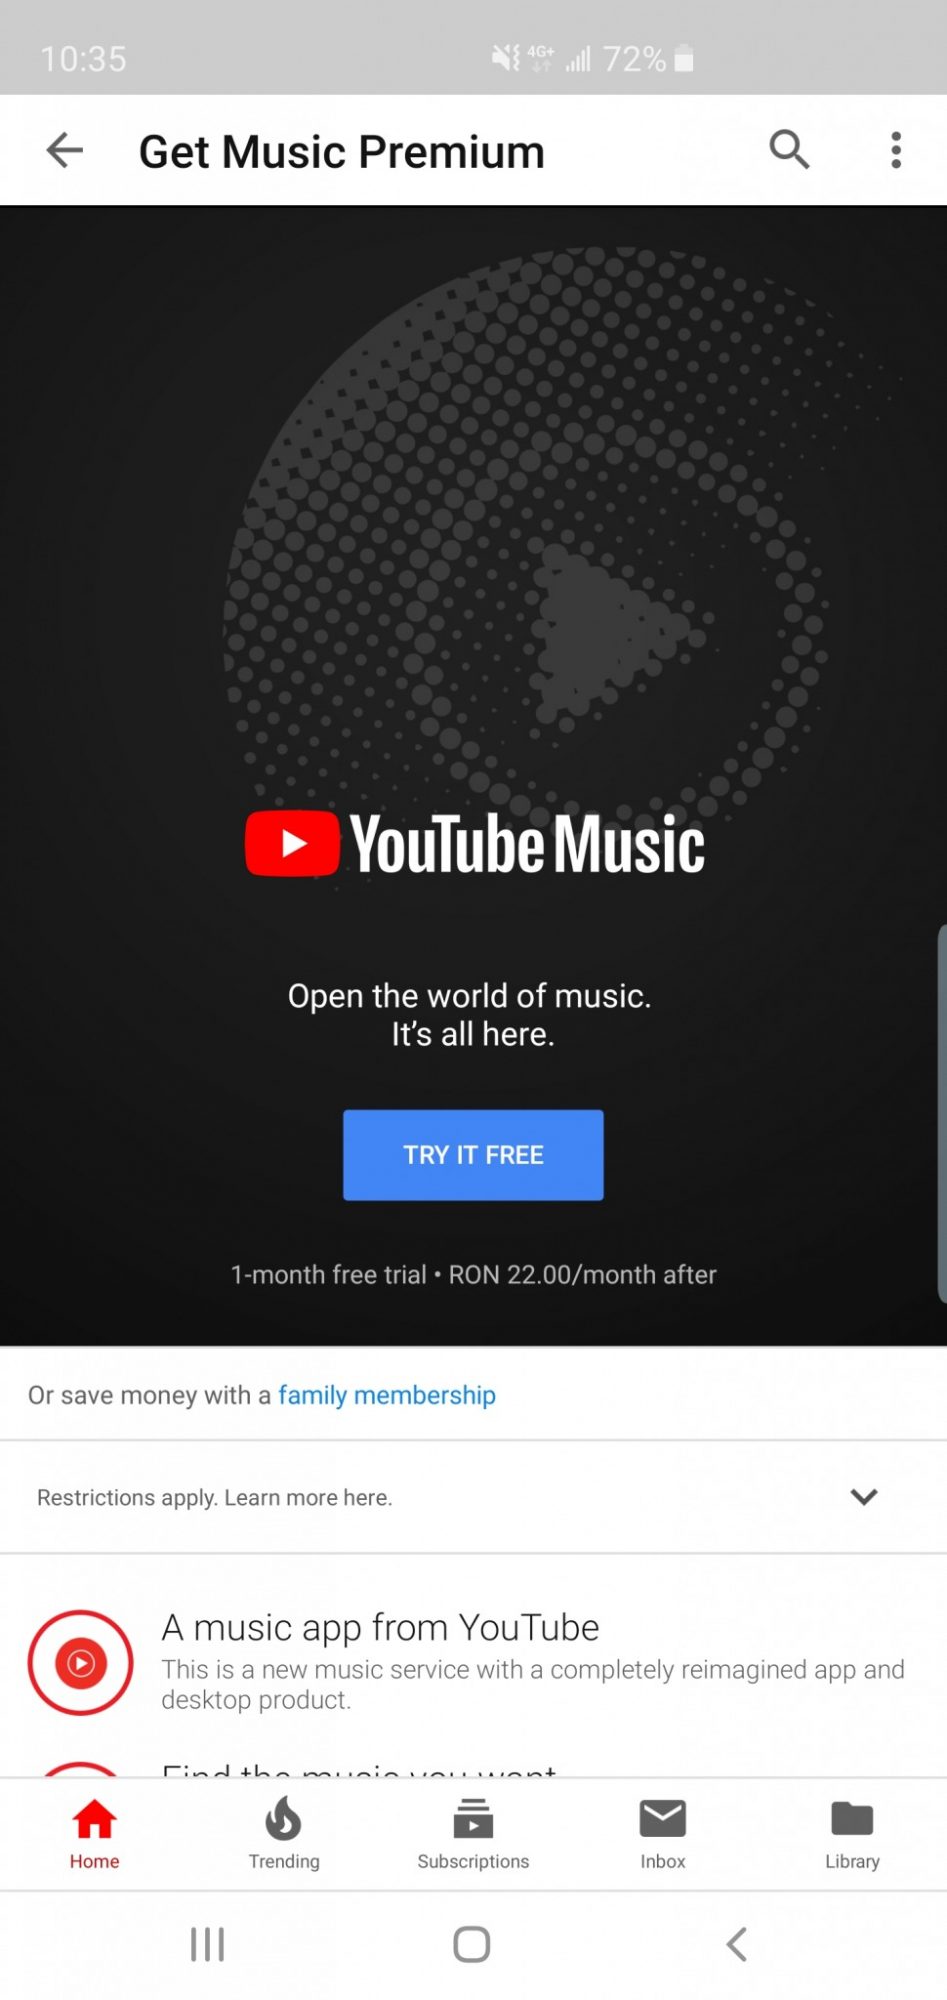Tap the Home house icon
This screenshot has width=947, height=2000.
[94, 1819]
